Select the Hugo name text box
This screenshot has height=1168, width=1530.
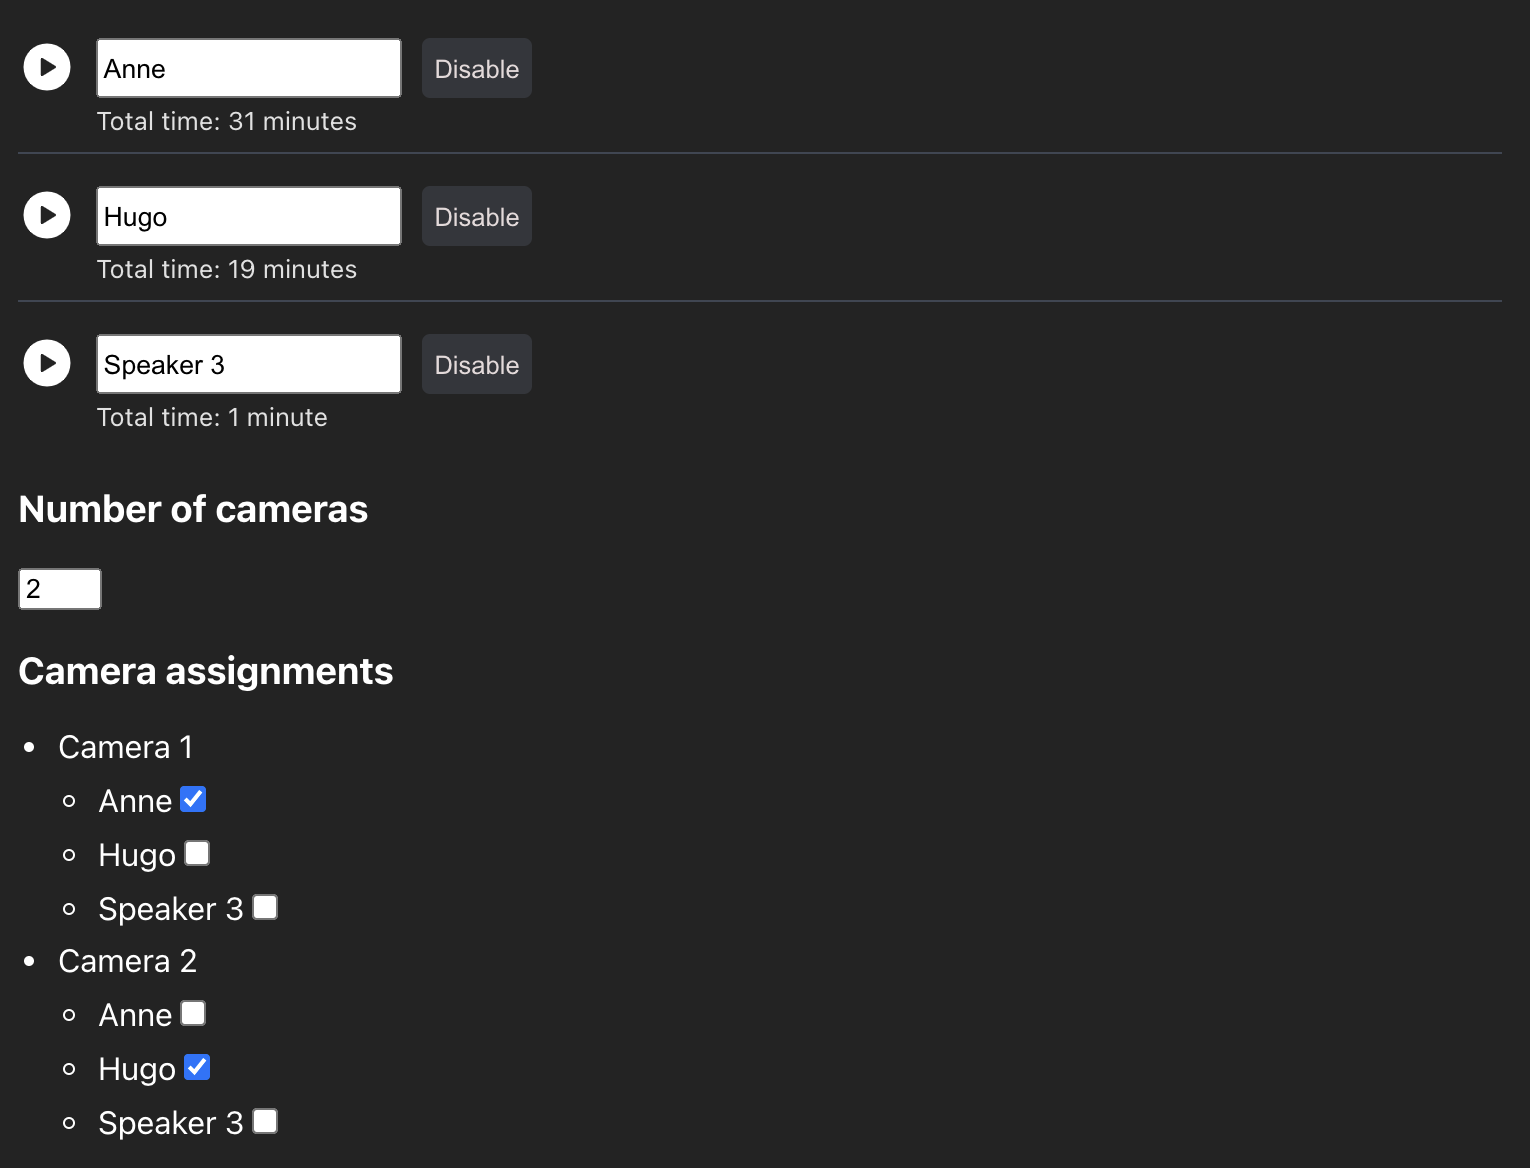[248, 215]
